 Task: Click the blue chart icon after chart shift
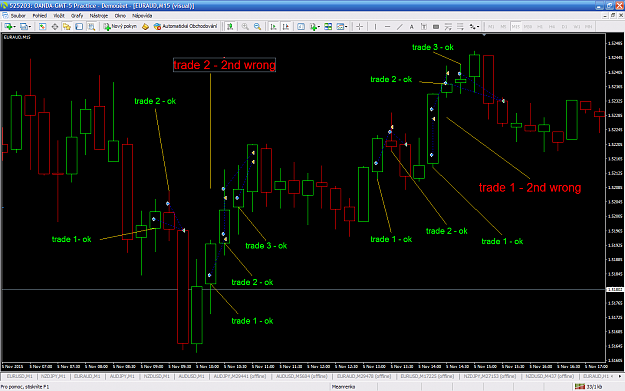[301, 27]
